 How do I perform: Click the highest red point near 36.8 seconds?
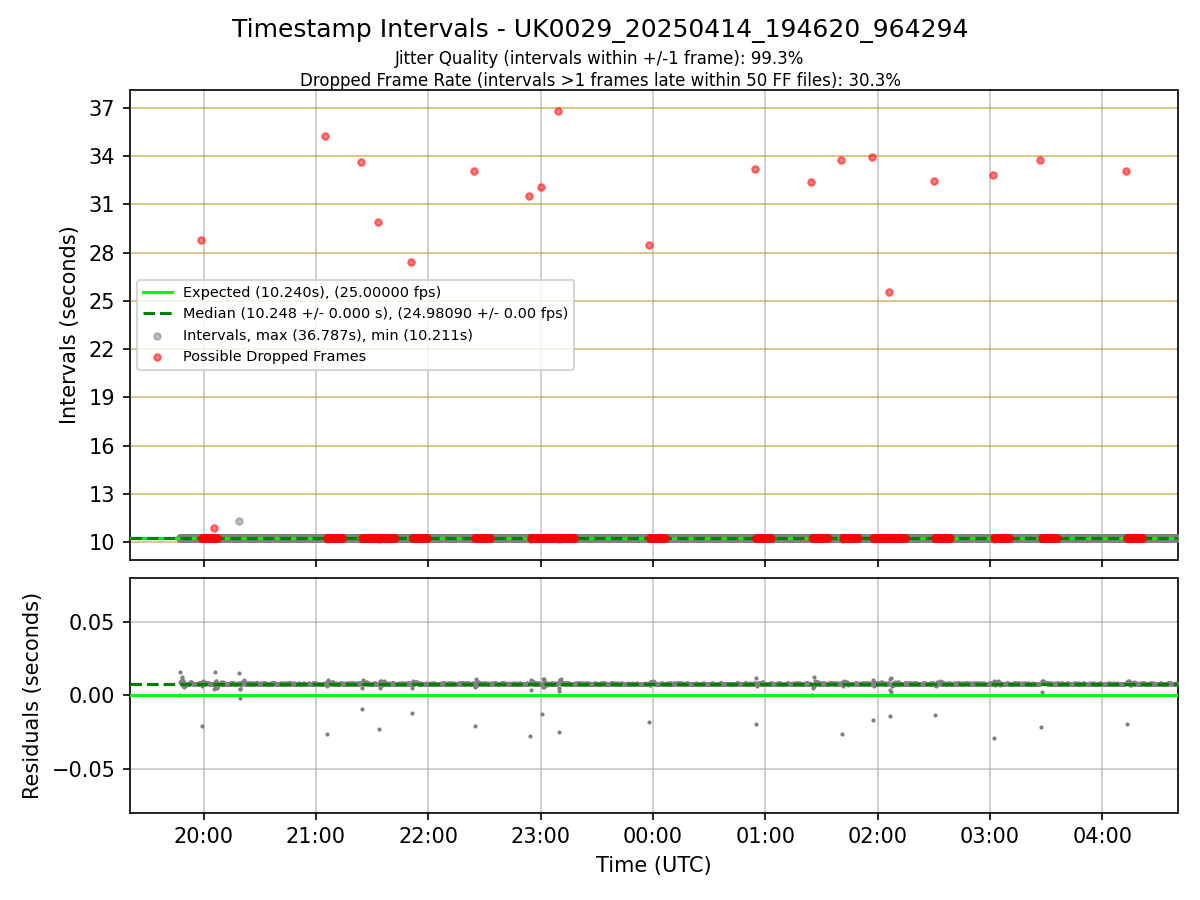tap(558, 111)
